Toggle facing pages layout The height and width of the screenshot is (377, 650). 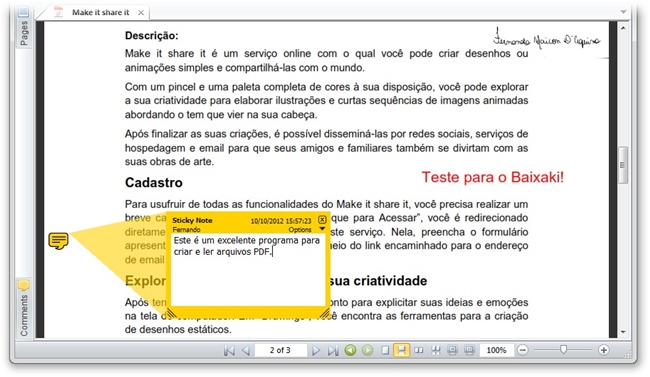point(419,350)
